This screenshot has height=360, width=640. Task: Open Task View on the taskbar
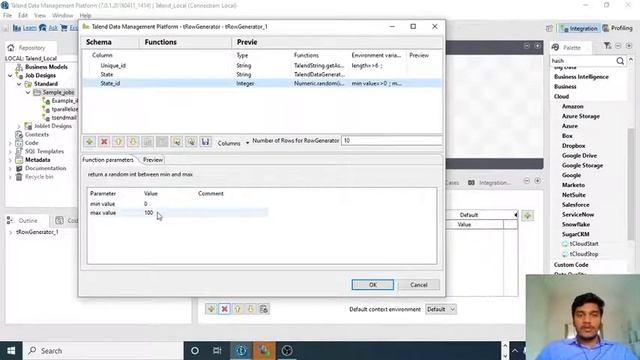(217, 351)
